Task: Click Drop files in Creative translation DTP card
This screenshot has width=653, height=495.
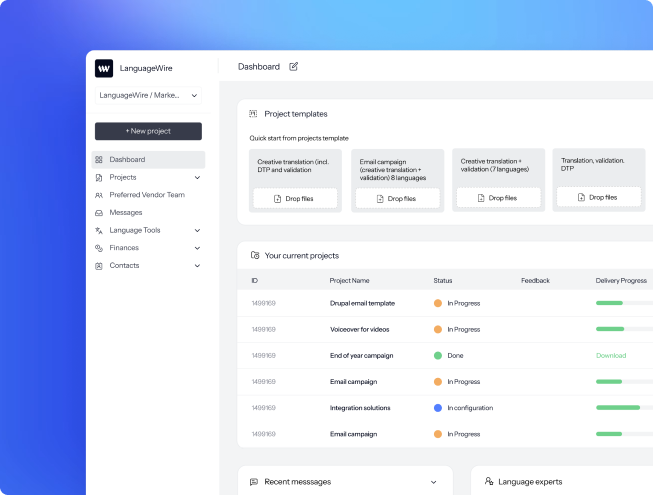Action: pos(295,199)
